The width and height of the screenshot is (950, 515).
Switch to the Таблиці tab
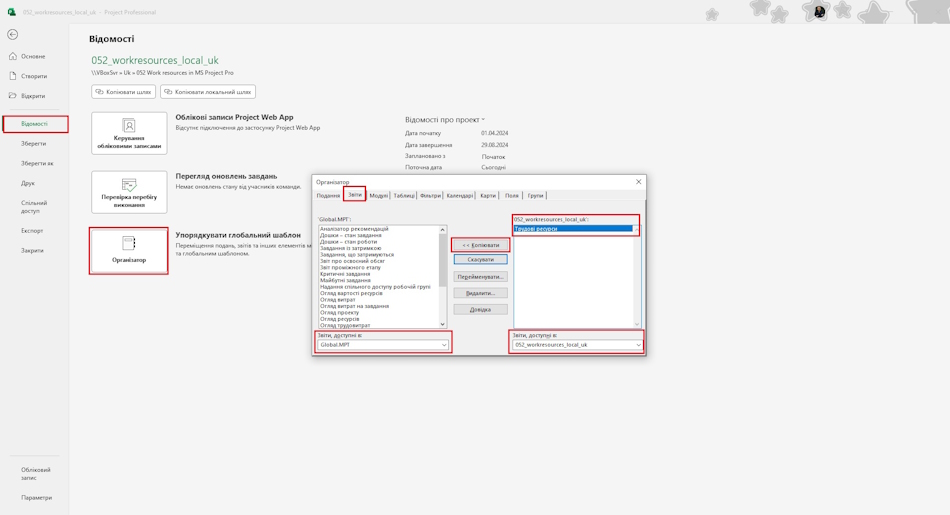(404, 196)
